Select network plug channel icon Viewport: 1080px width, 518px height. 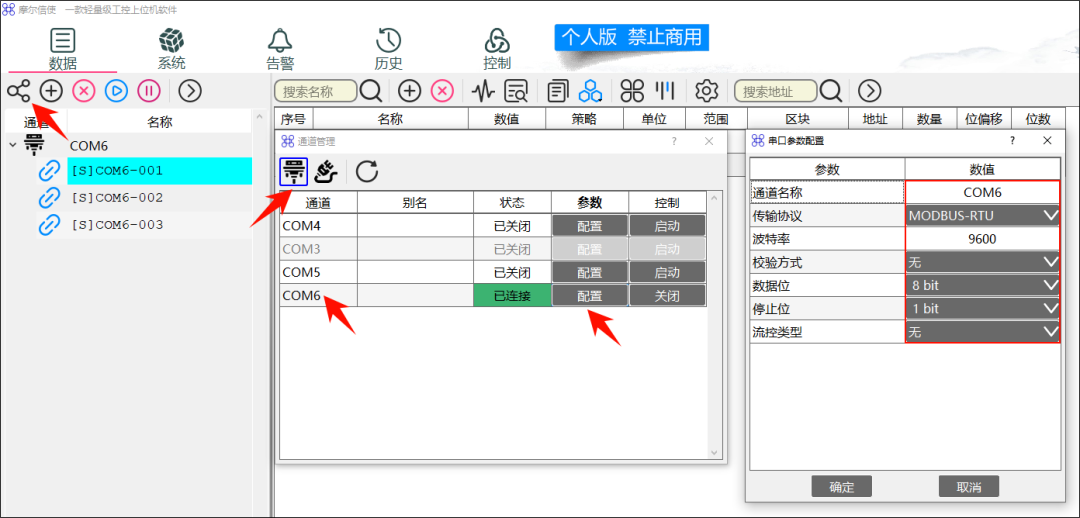coord(326,171)
